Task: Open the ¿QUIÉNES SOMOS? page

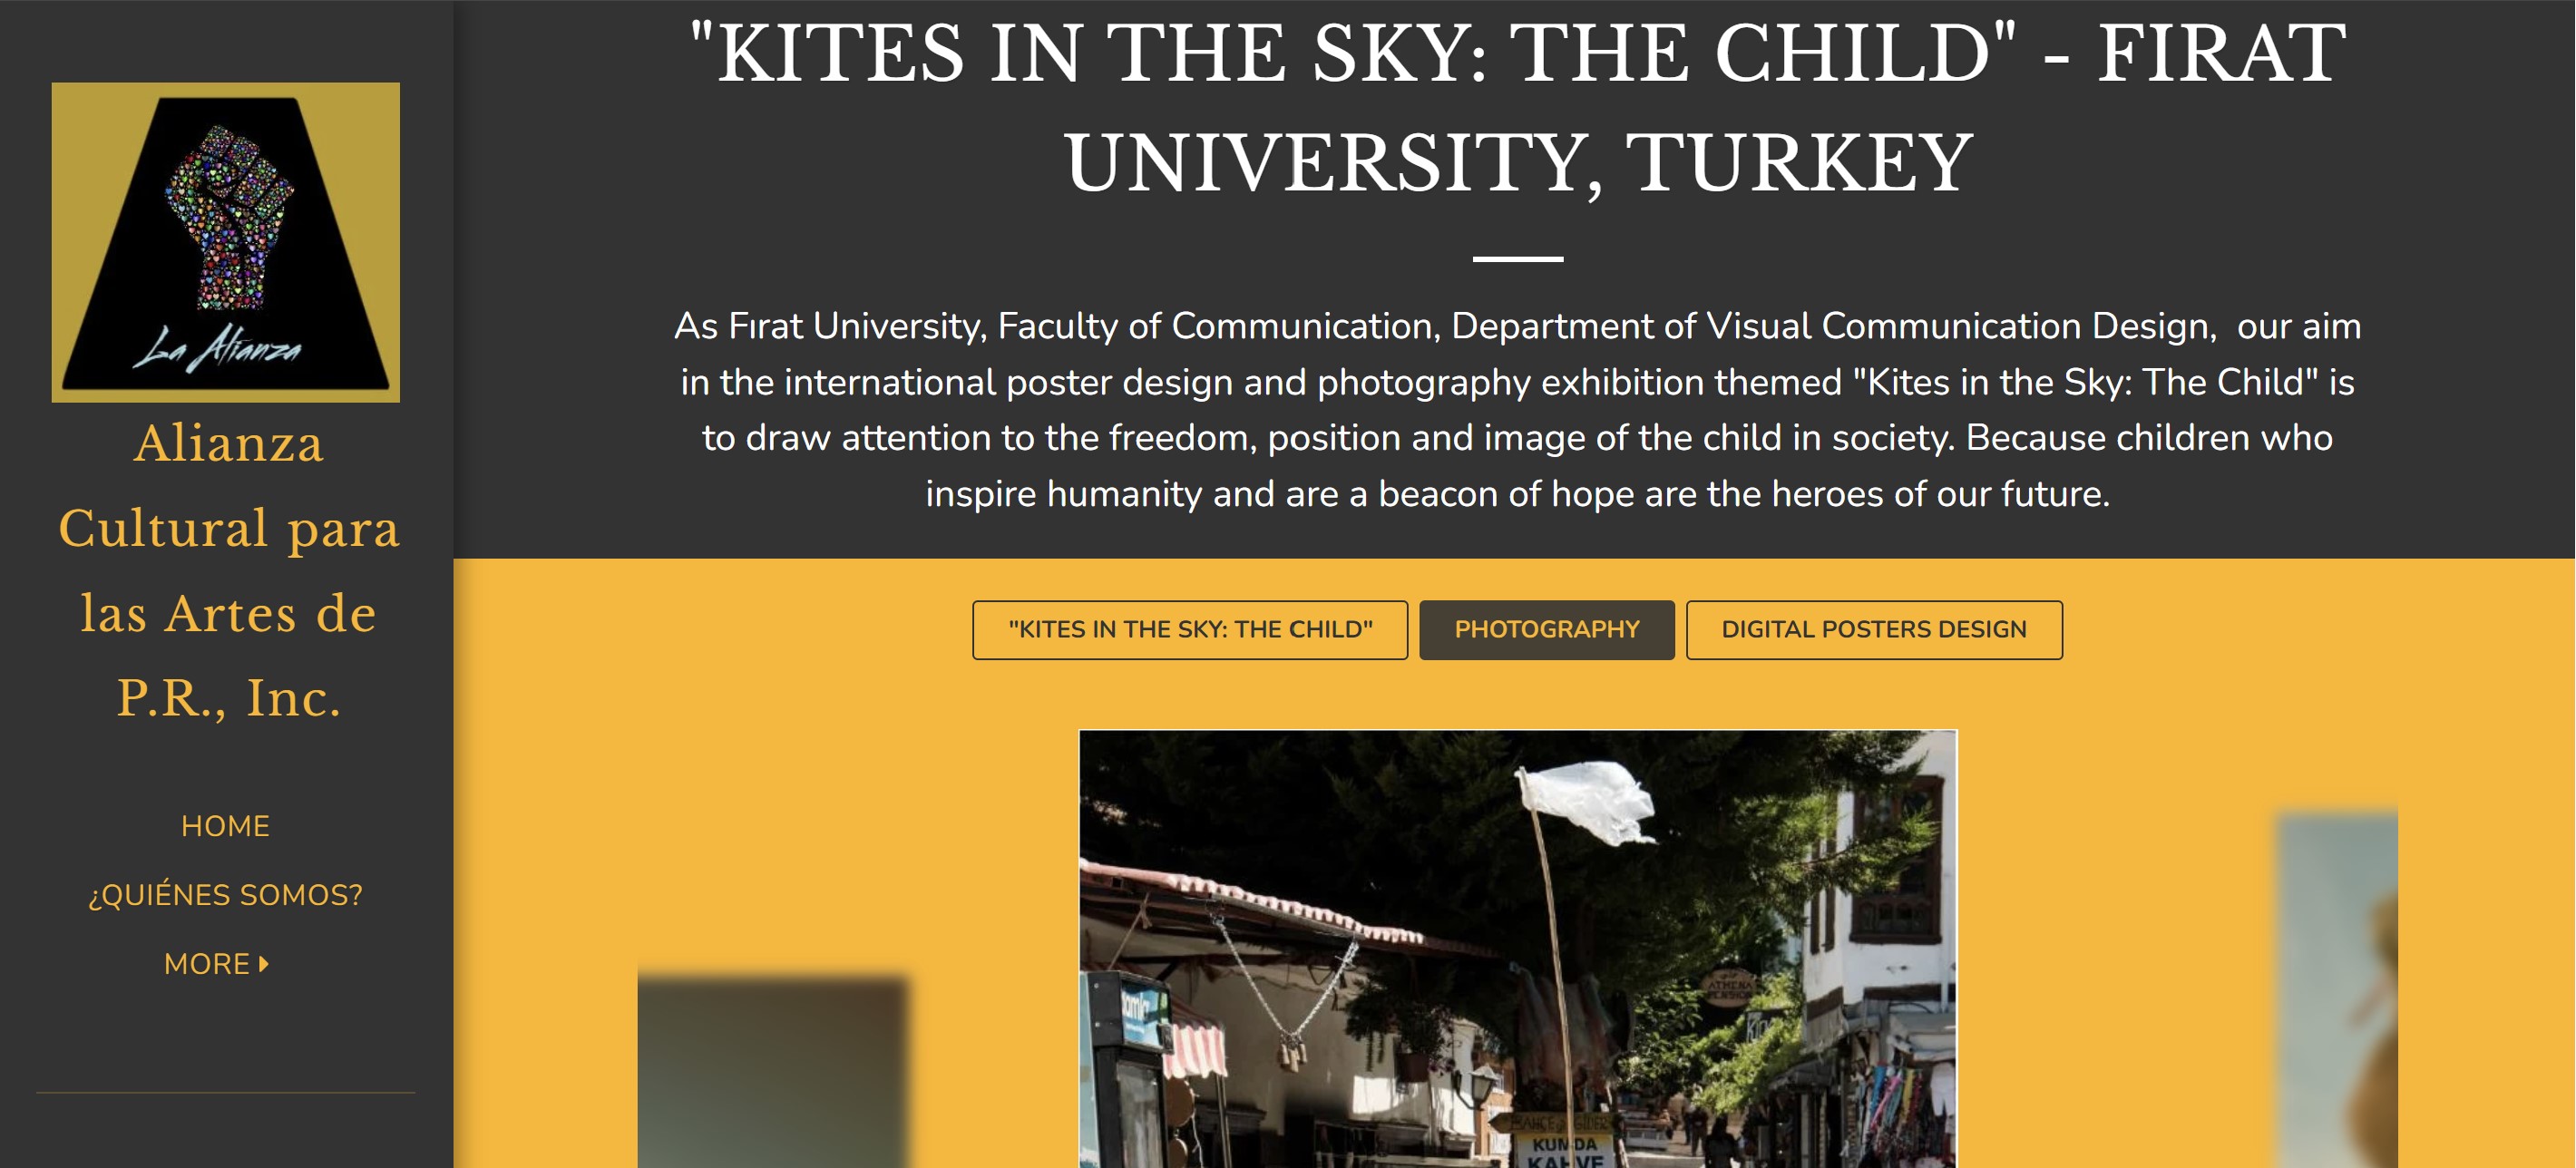Action: click(225, 895)
